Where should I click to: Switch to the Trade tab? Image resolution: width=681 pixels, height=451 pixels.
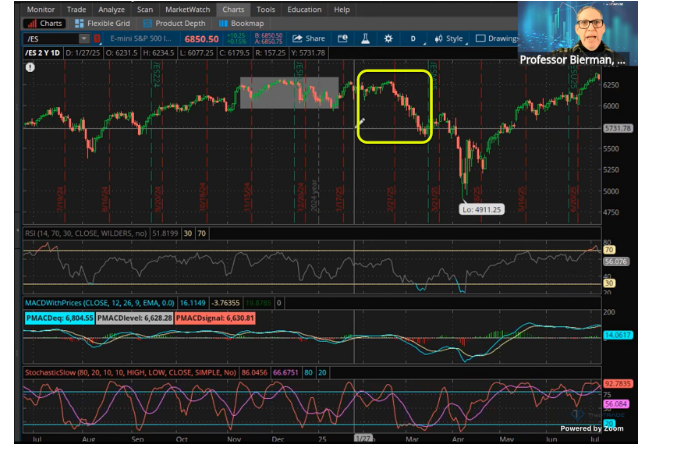(x=77, y=9)
